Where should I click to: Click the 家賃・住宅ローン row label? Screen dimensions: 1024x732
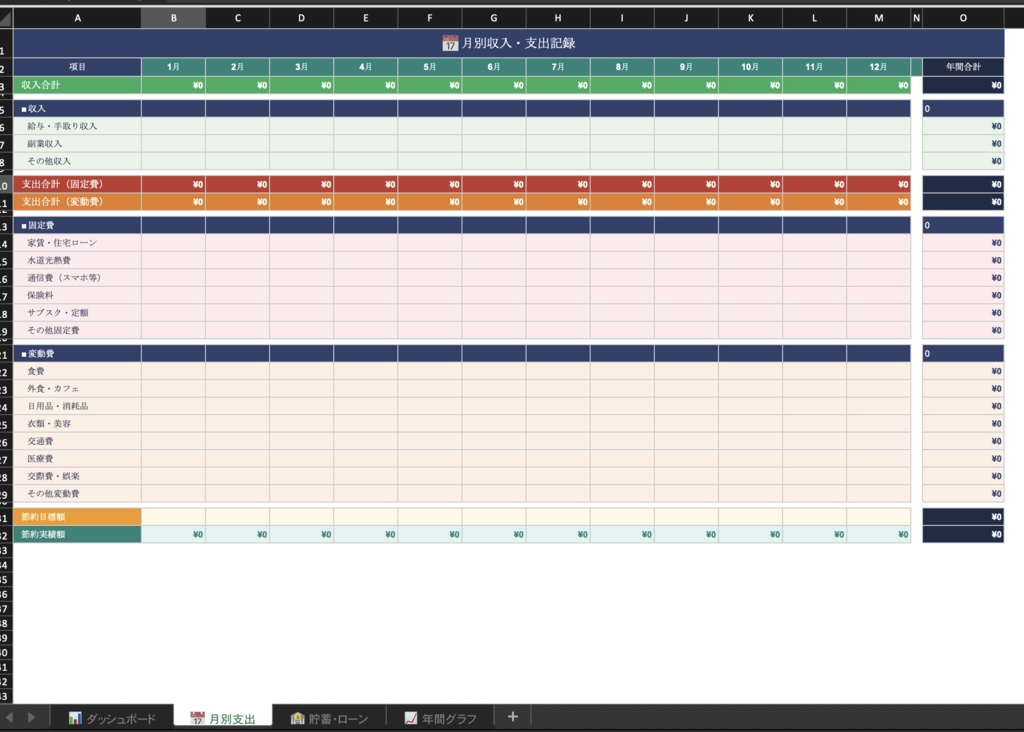(77, 243)
